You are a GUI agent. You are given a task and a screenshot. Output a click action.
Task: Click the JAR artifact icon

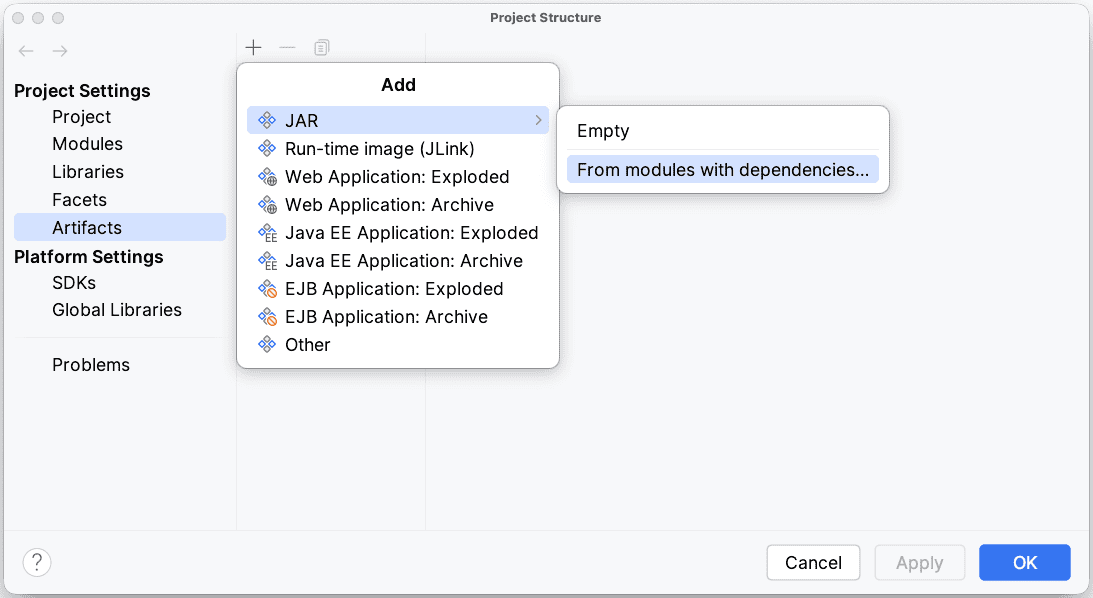point(267,121)
